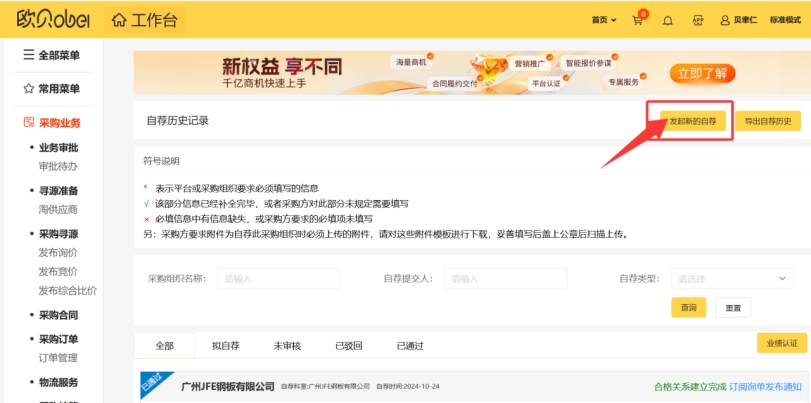
Task: Open the notification bell
Action: 668,21
